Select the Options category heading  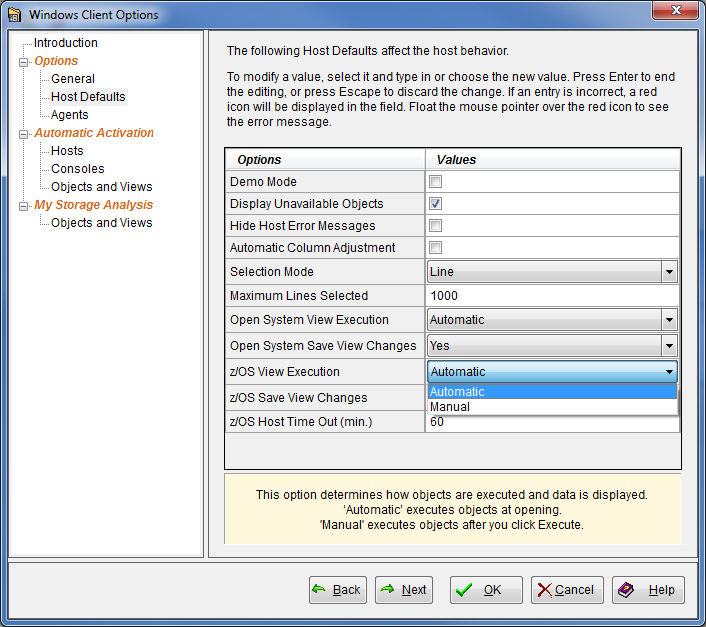coord(56,61)
